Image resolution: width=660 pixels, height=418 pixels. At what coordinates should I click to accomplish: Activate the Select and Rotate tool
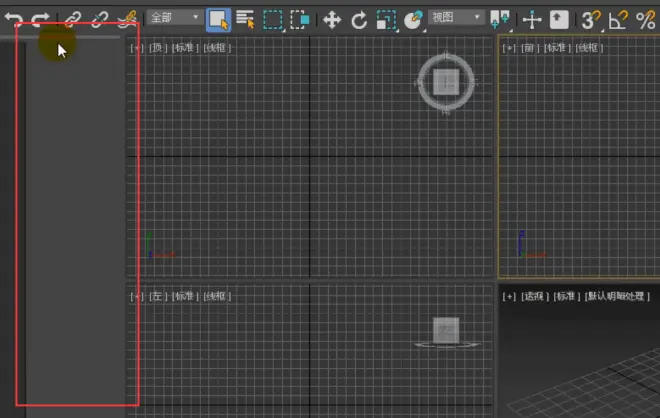point(359,20)
